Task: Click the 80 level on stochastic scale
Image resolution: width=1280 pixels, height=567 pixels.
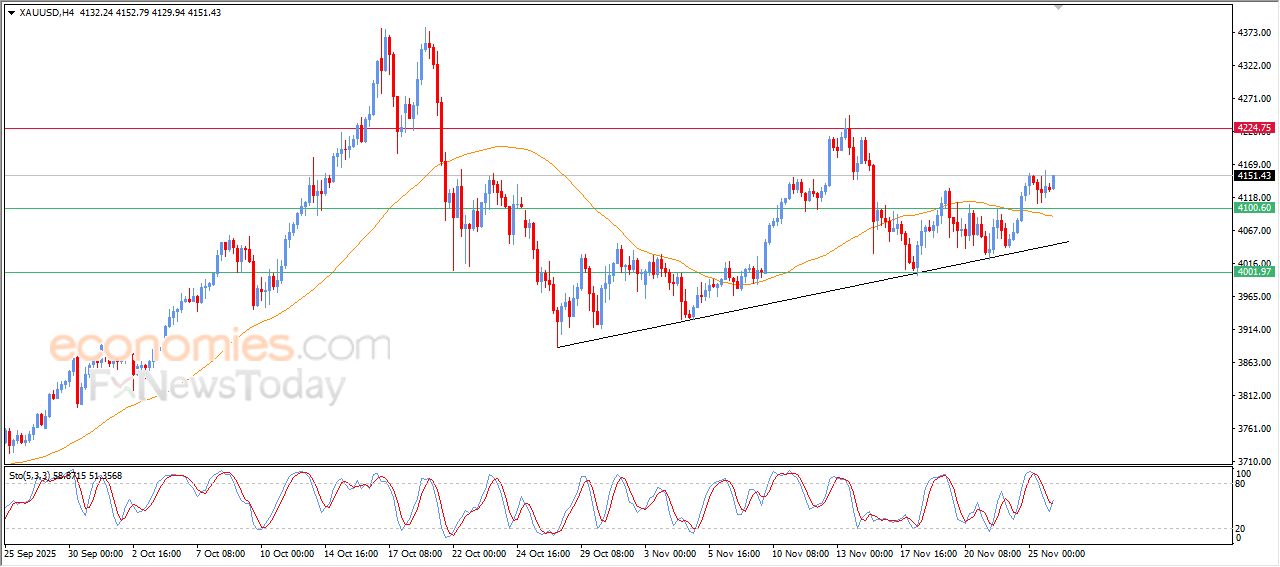Action: click(x=1242, y=484)
